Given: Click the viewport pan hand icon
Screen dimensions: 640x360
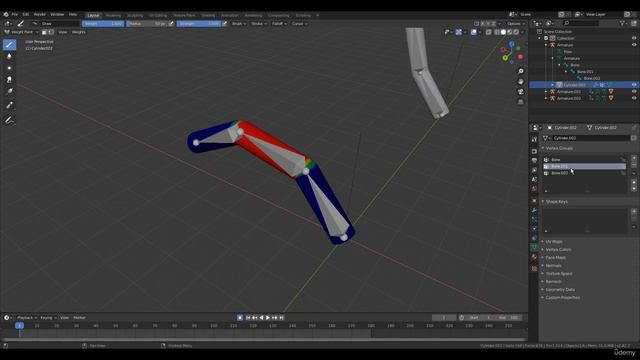Looking at the screenshot, I should 520,82.
